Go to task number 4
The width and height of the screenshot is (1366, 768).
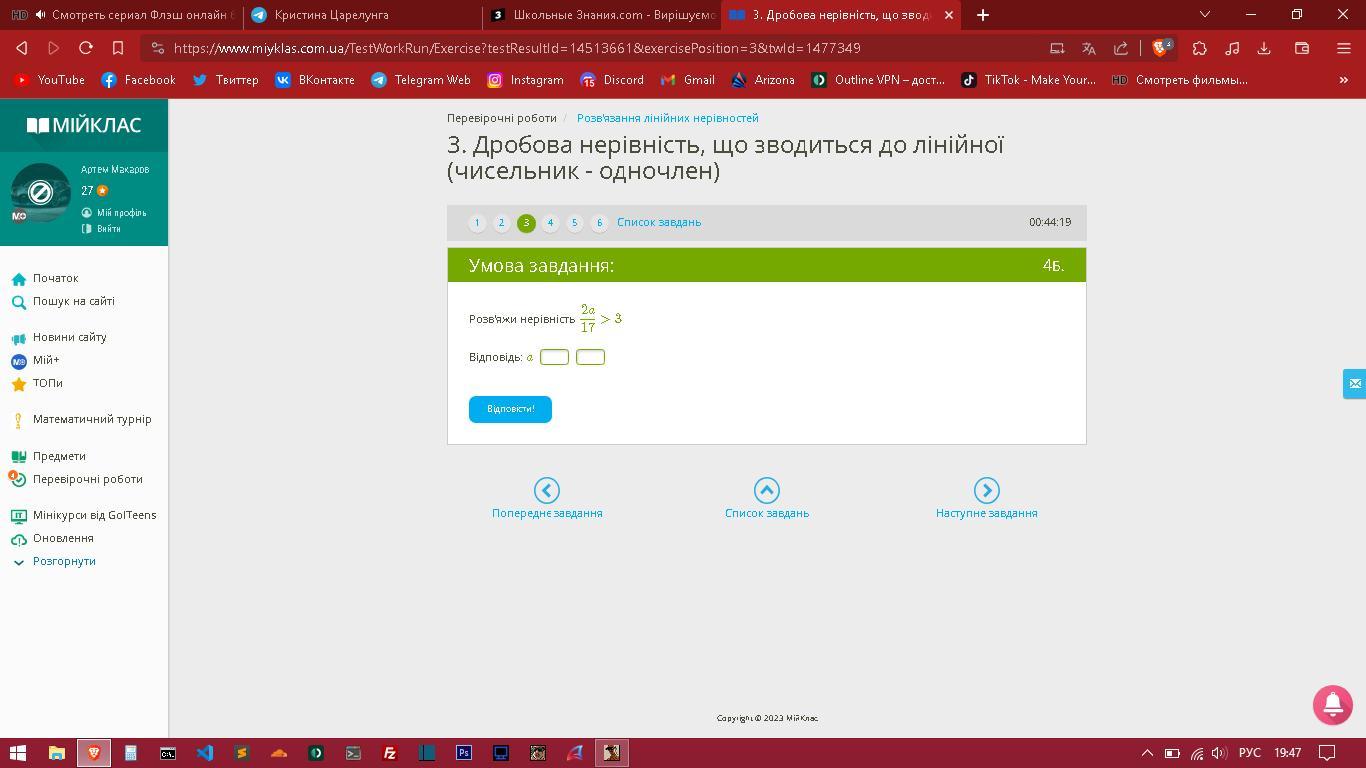coord(550,223)
